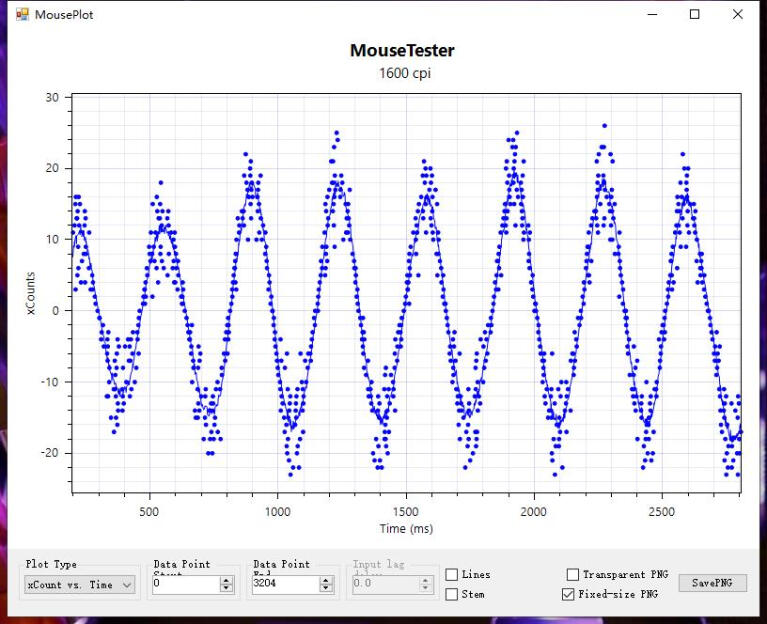This screenshot has width=767, height=624.
Task: Click the Time (ms) axis label
Action: (x=407, y=528)
